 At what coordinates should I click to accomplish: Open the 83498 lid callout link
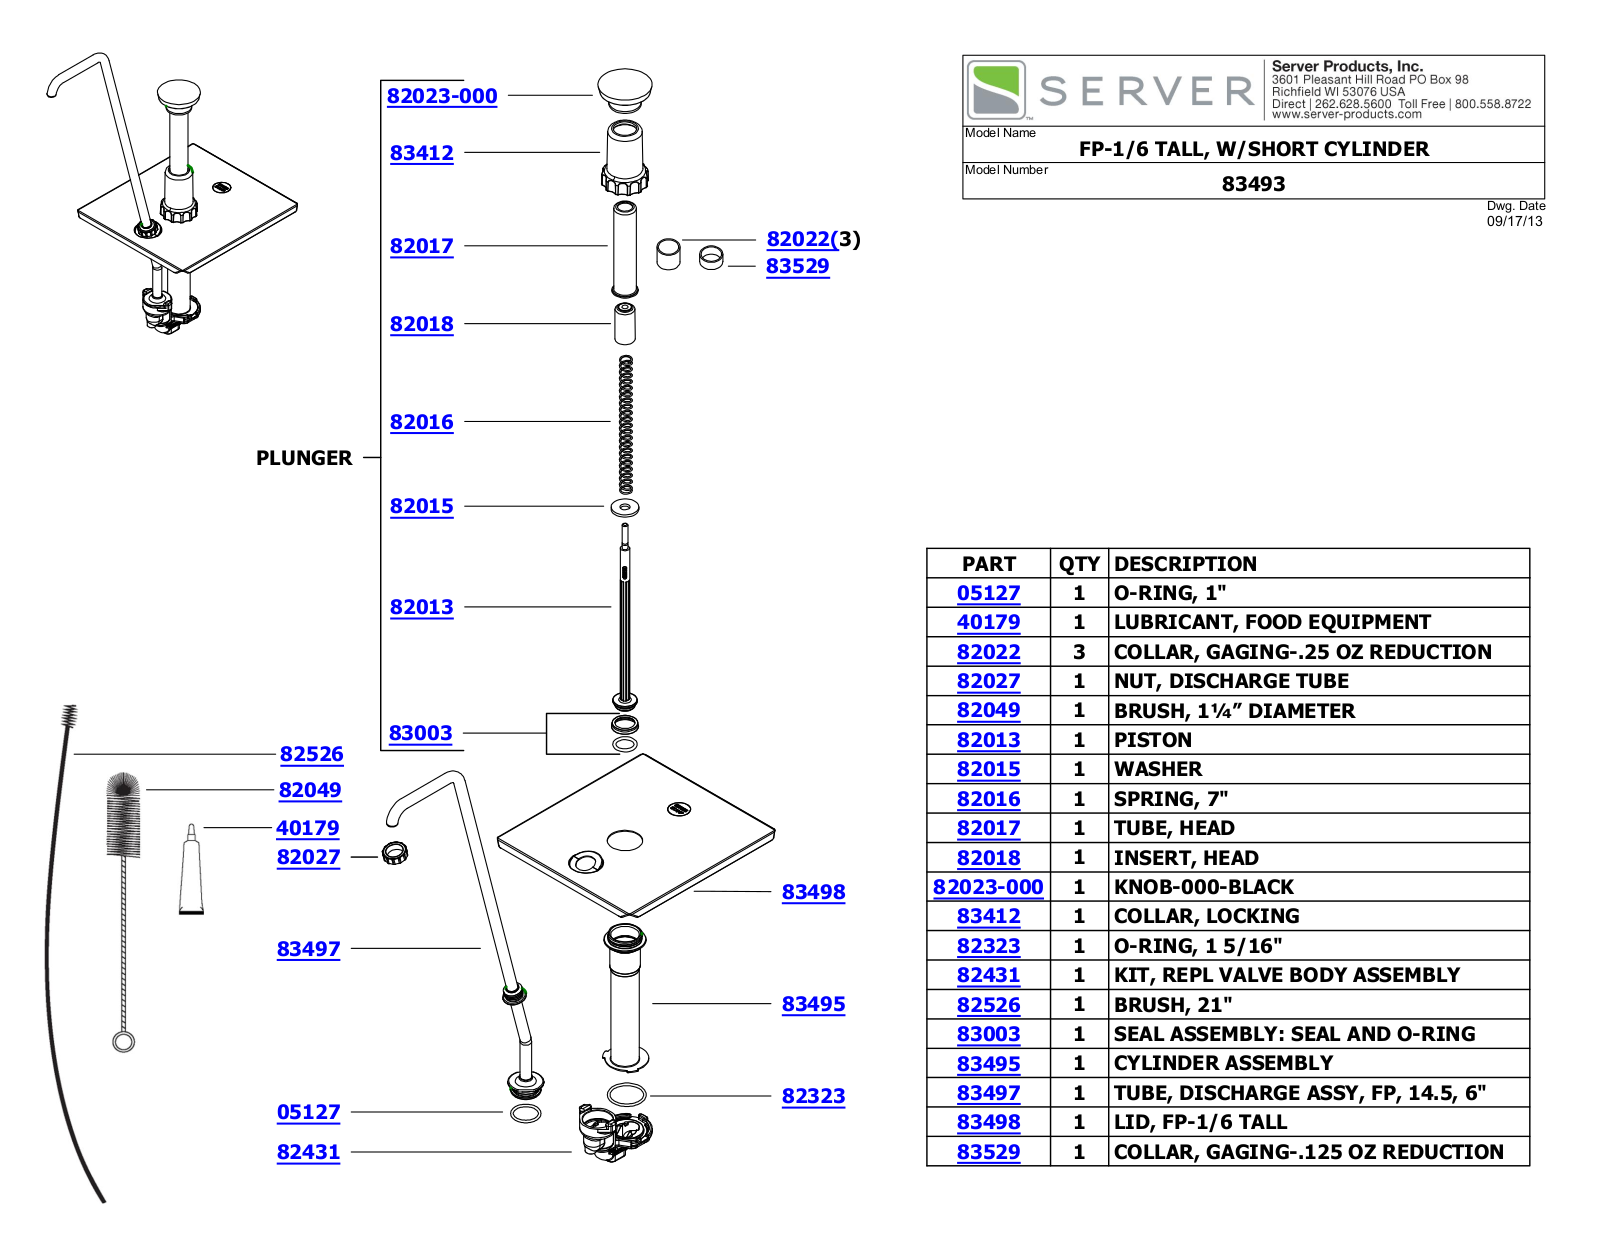814,892
